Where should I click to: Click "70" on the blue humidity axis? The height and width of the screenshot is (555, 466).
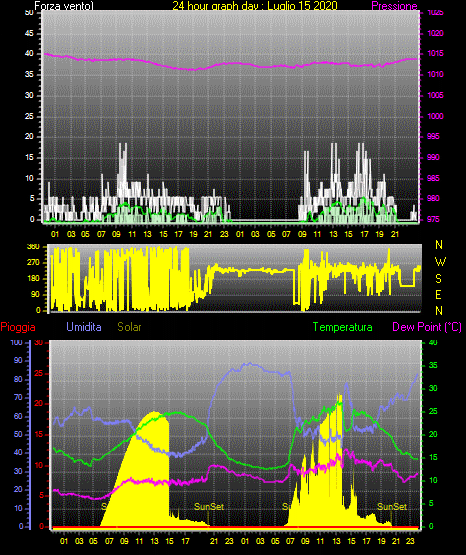pos(18,397)
